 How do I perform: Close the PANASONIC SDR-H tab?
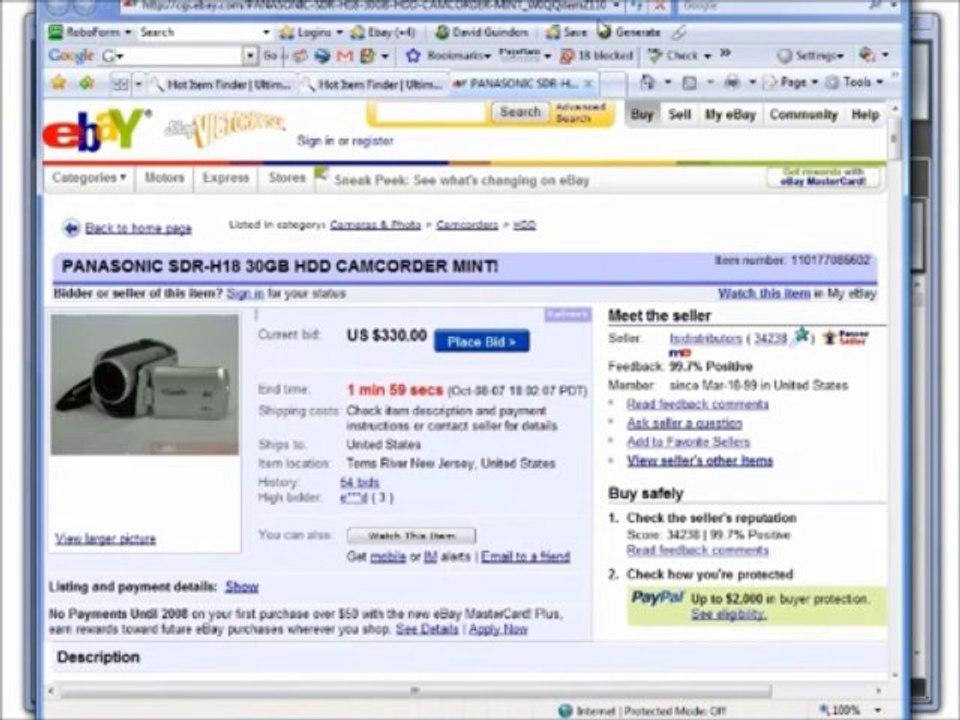[588, 83]
